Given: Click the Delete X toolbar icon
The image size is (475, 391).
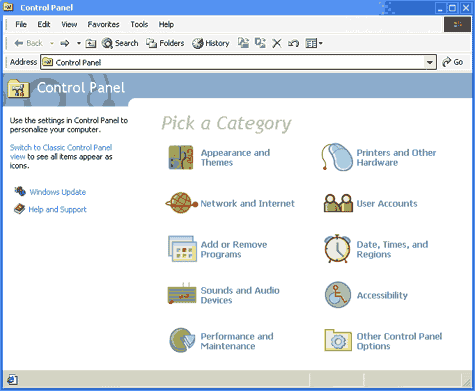Looking at the screenshot, I should coord(277,43).
